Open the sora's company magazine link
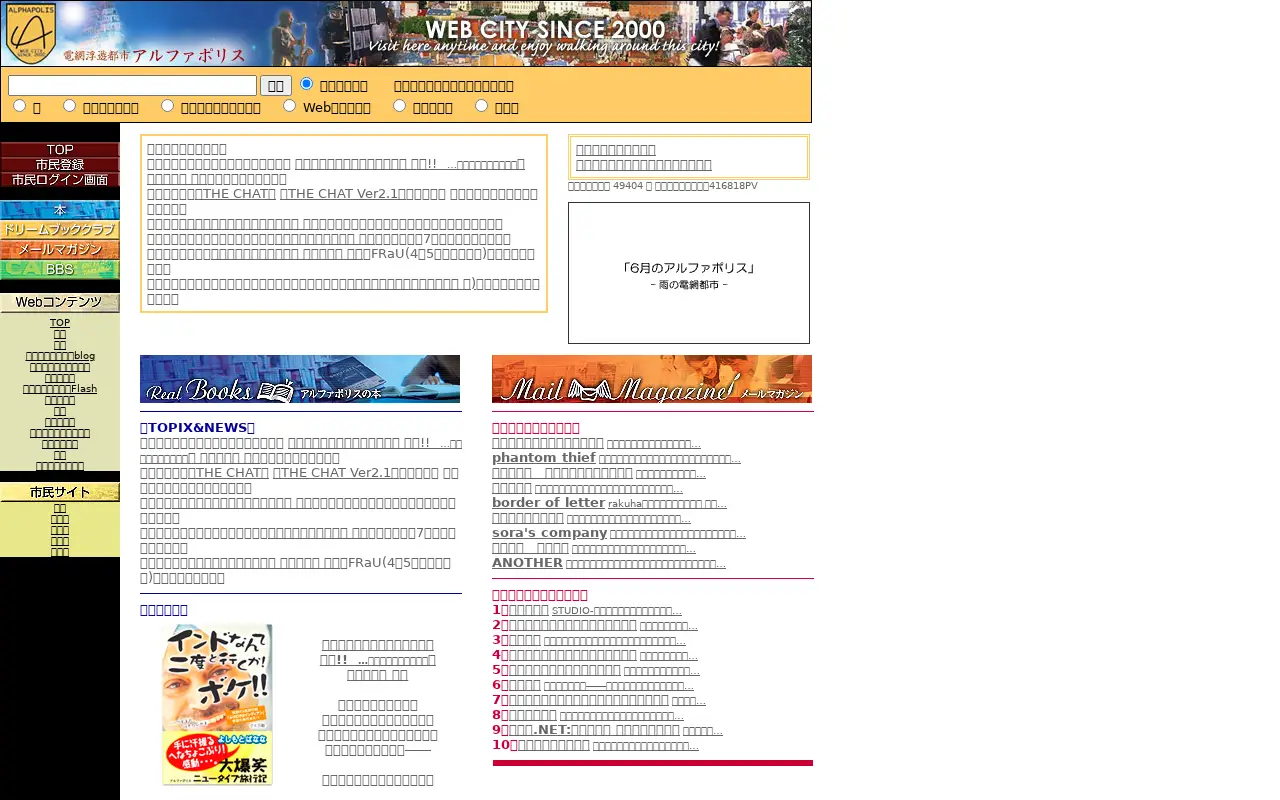This screenshot has height=800, width=1280. tap(549, 533)
